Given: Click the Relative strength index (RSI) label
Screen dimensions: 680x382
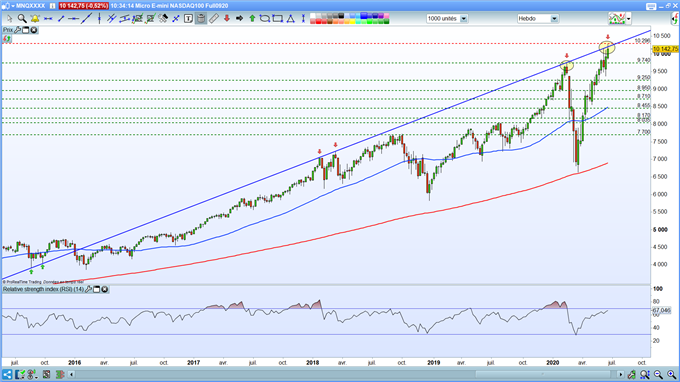Looking at the screenshot, I should (43, 289).
